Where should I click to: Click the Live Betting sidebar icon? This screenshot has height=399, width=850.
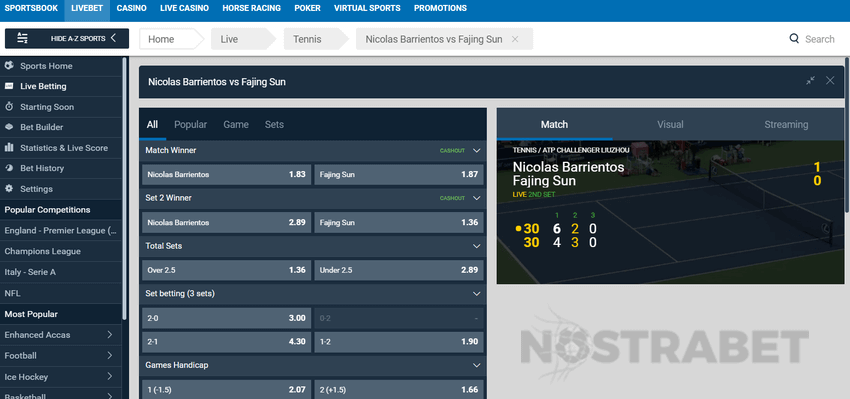click(9, 86)
